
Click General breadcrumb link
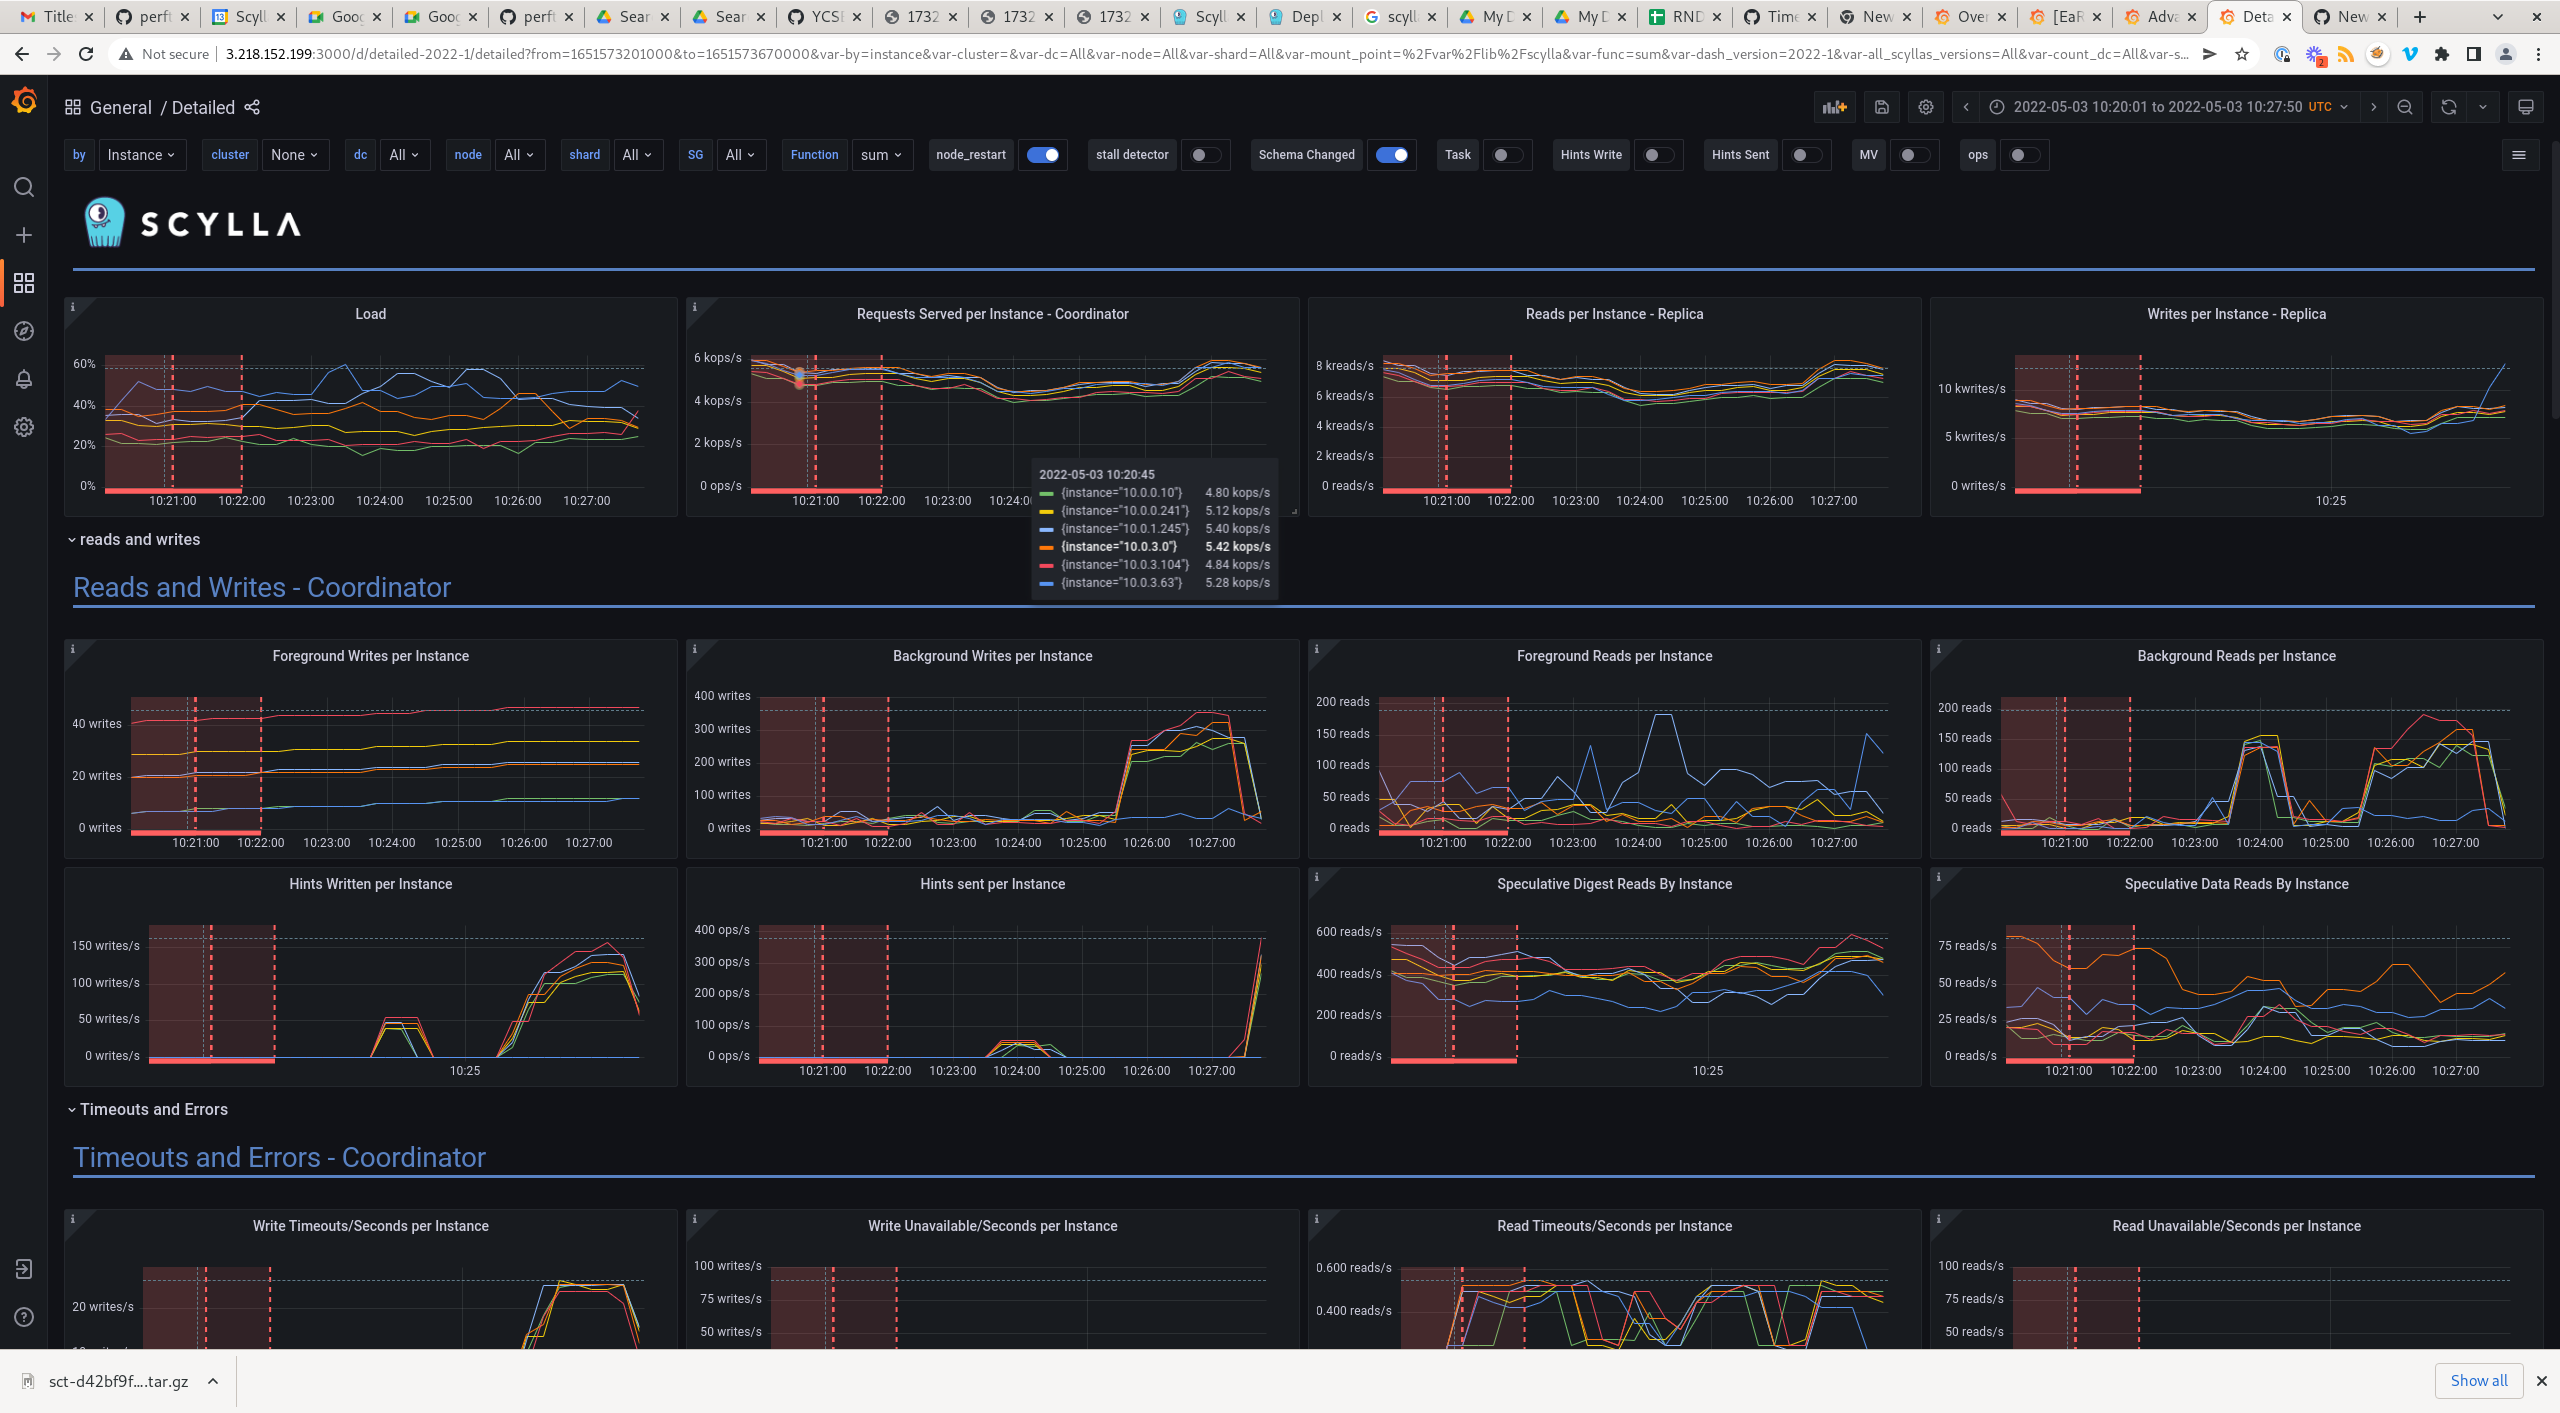(x=120, y=107)
